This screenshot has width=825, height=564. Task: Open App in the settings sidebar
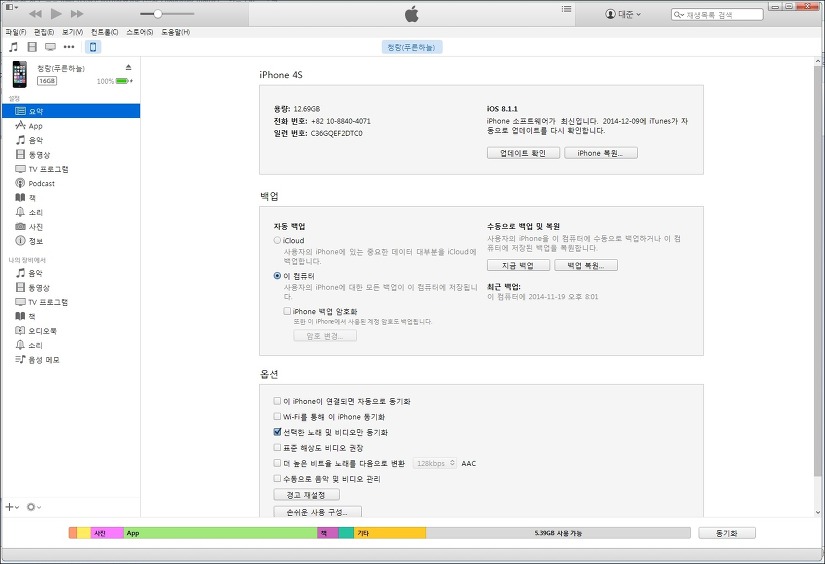click(x=71, y=126)
